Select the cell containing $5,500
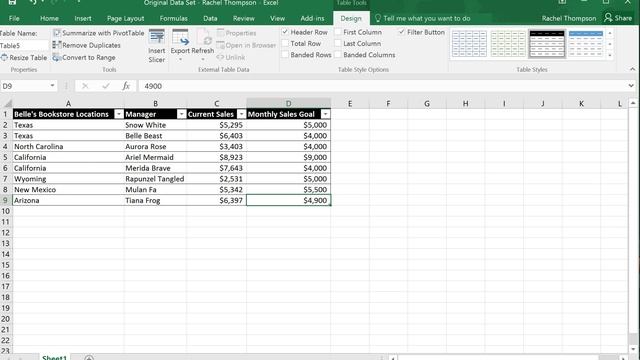 [x=289, y=189]
